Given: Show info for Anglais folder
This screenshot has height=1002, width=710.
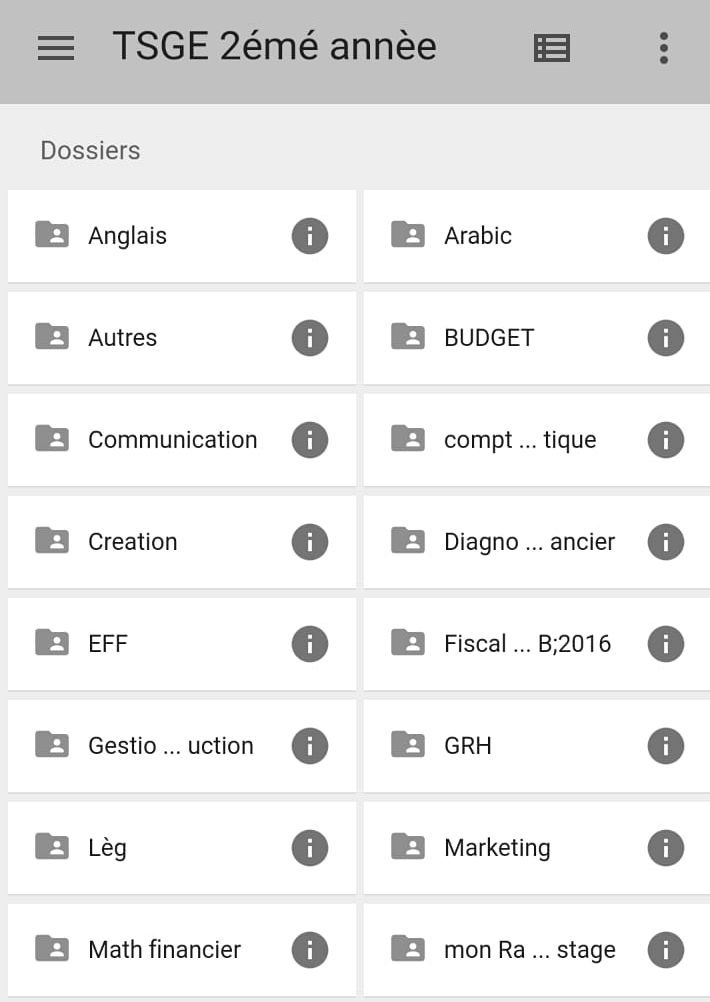Looking at the screenshot, I should 310,236.
